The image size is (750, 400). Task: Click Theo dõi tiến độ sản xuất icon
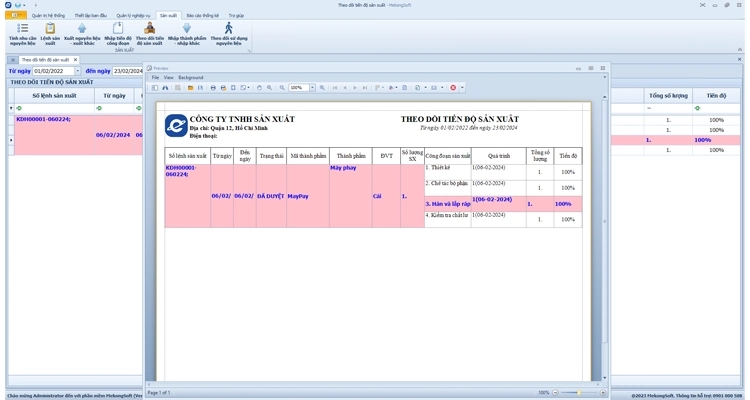coord(149,30)
